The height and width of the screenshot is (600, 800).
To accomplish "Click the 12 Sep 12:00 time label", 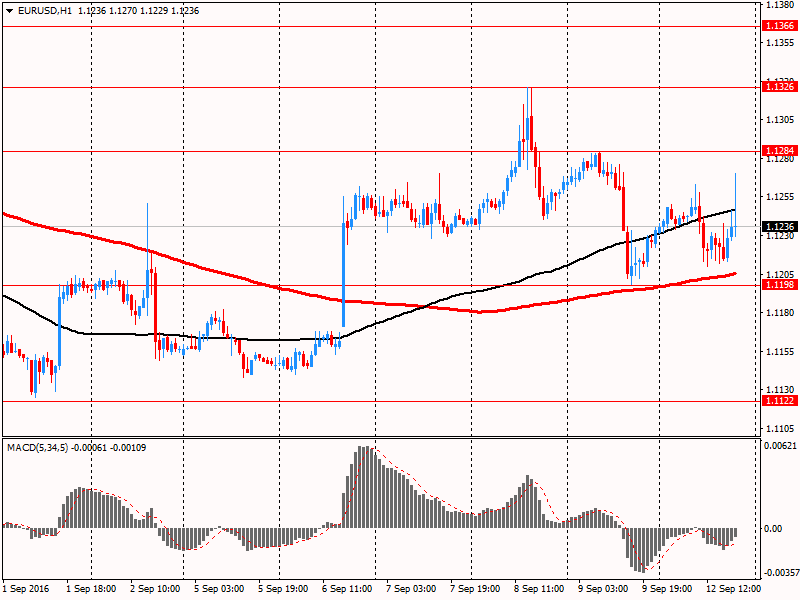I will [731, 590].
